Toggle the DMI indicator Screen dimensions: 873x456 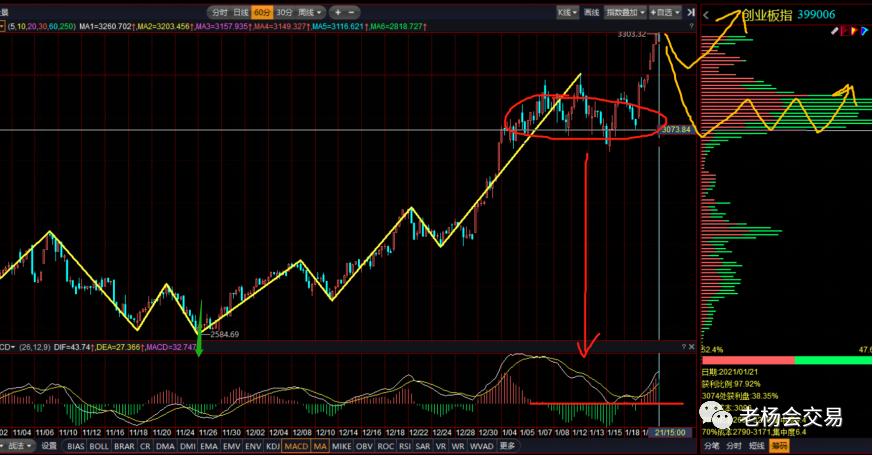[x=188, y=446]
